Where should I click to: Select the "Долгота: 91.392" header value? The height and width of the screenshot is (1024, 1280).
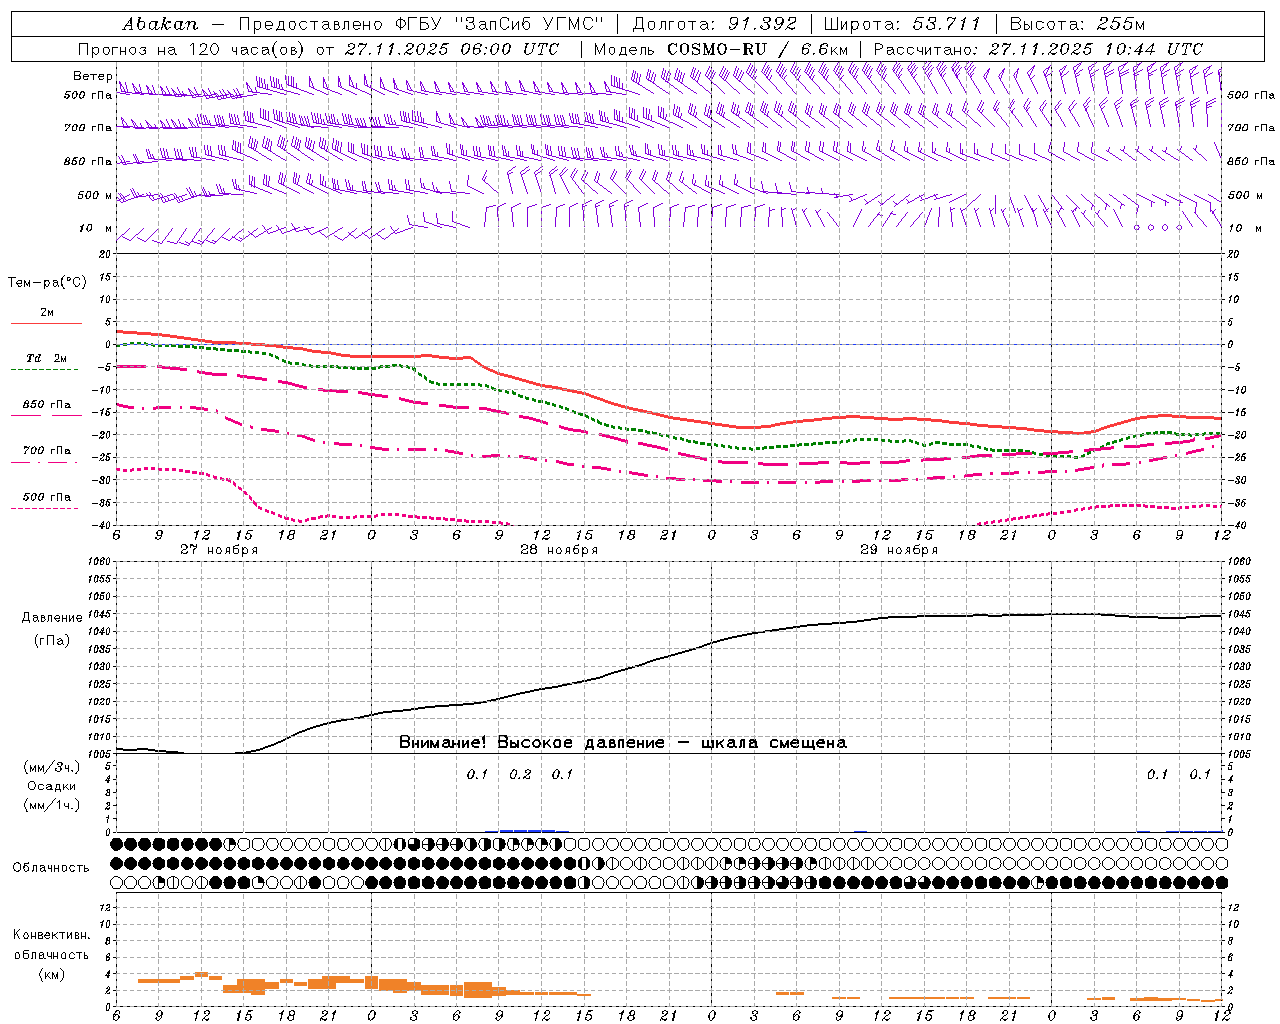point(715,24)
